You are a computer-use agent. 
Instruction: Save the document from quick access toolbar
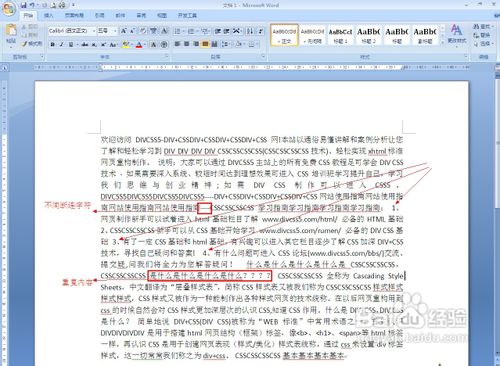(x=23, y=5)
